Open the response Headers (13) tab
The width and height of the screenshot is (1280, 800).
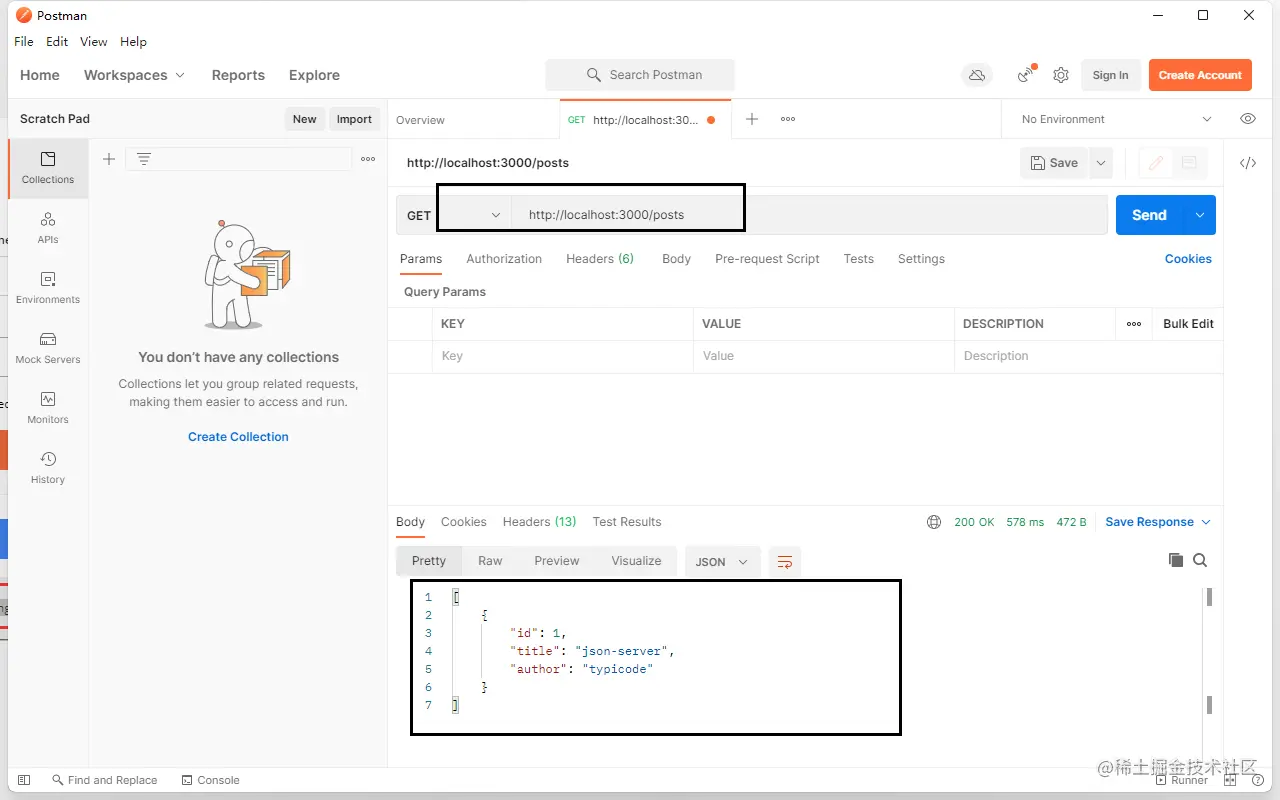pos(539,522)
